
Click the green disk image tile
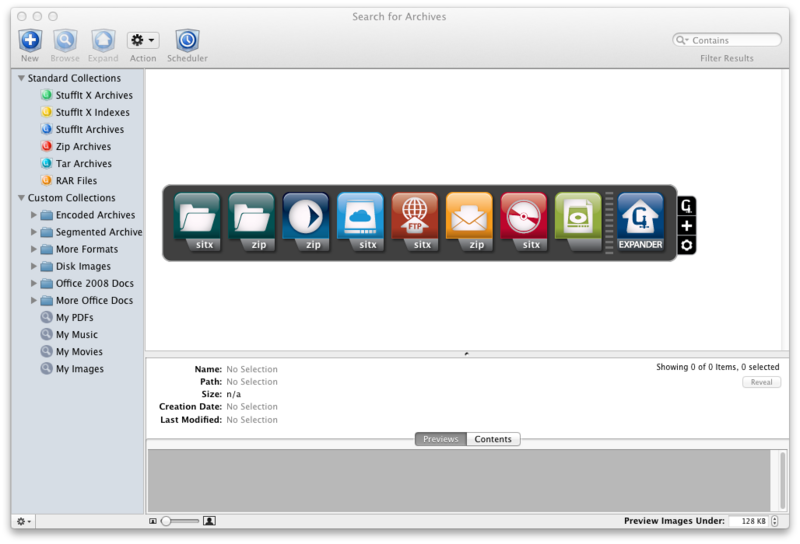point(578,222)
